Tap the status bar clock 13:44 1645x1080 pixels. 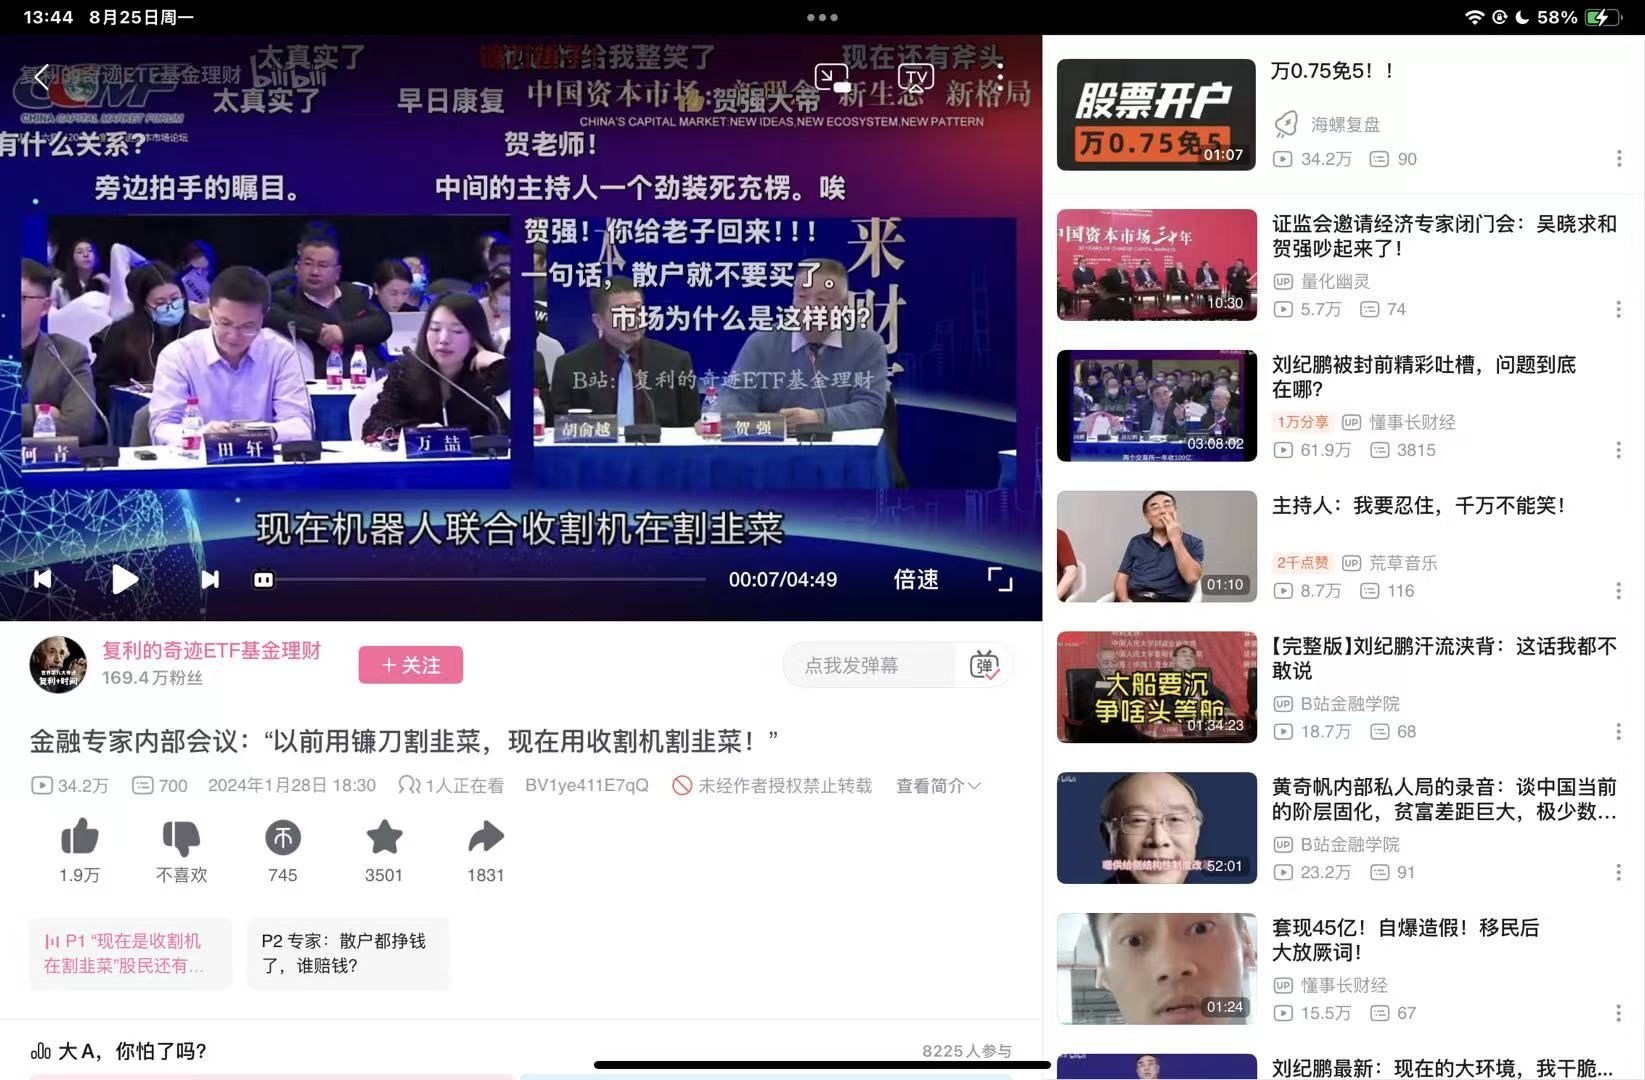pos(48,17)
